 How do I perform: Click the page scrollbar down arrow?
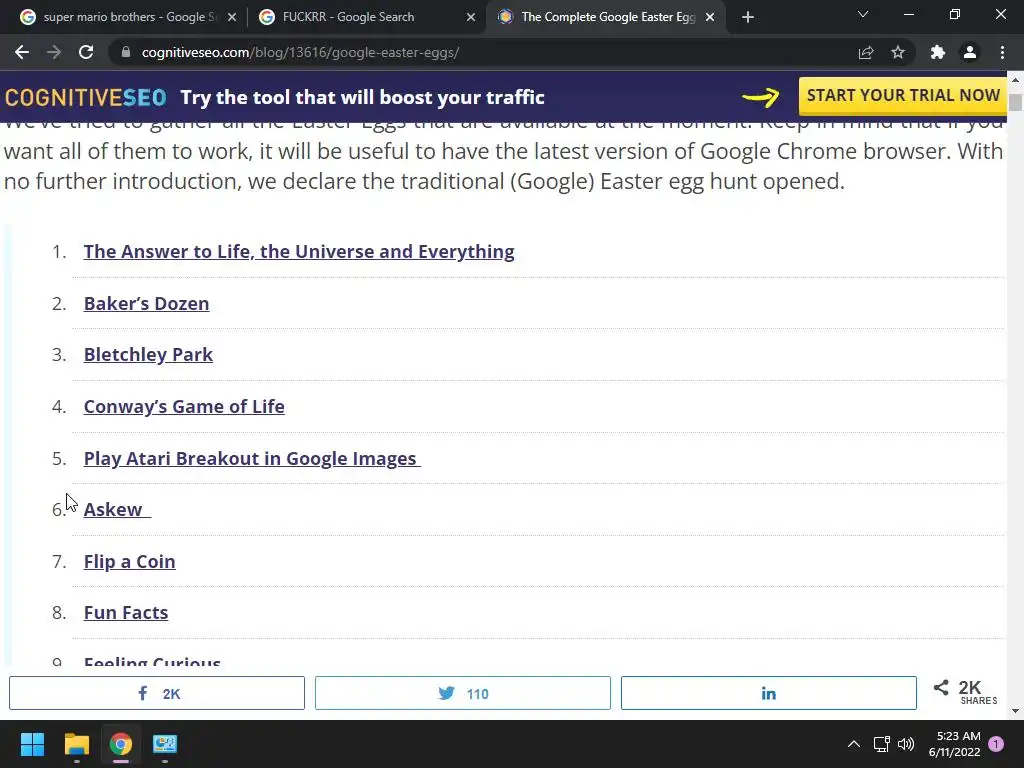1015,711
